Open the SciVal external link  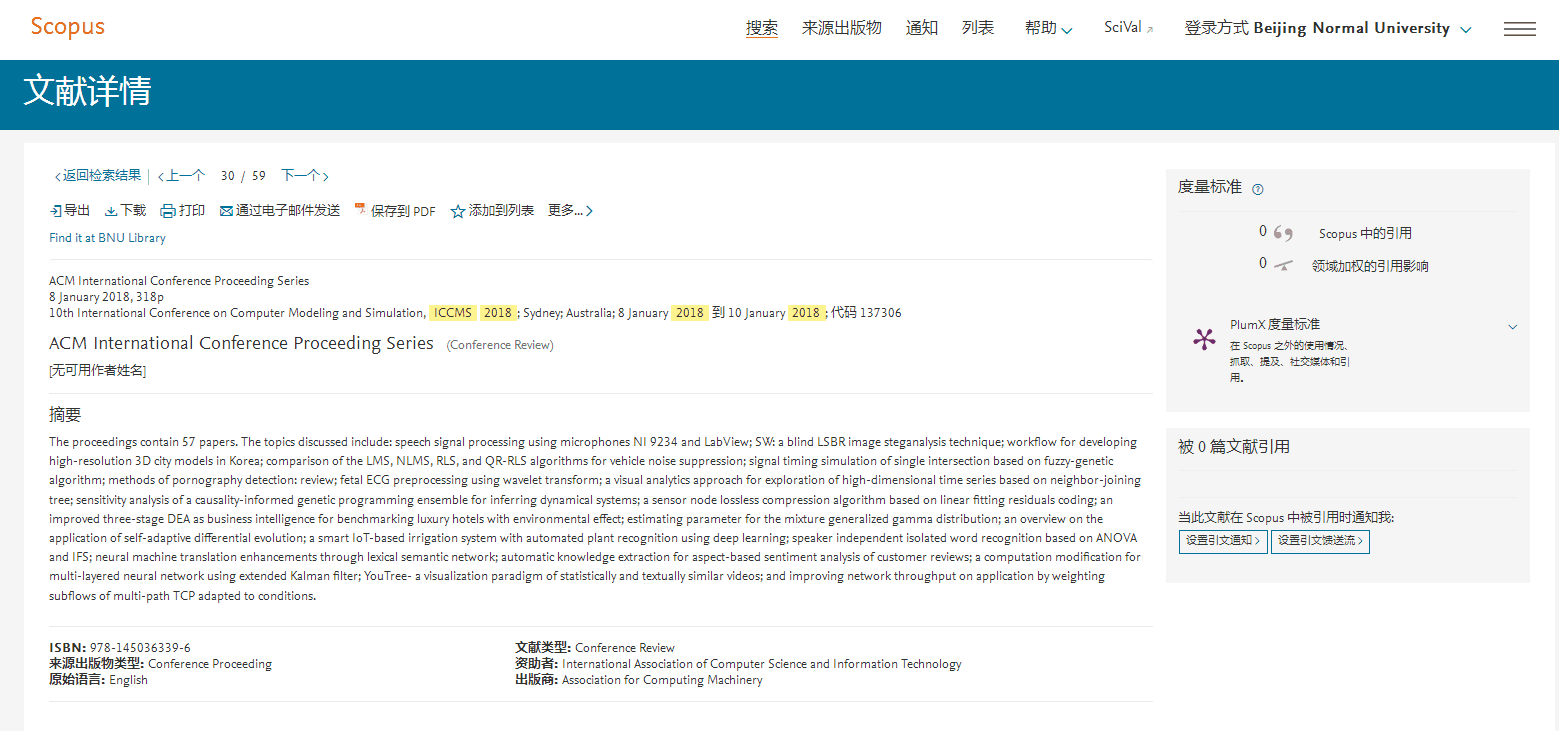(x=1128, y=28)
